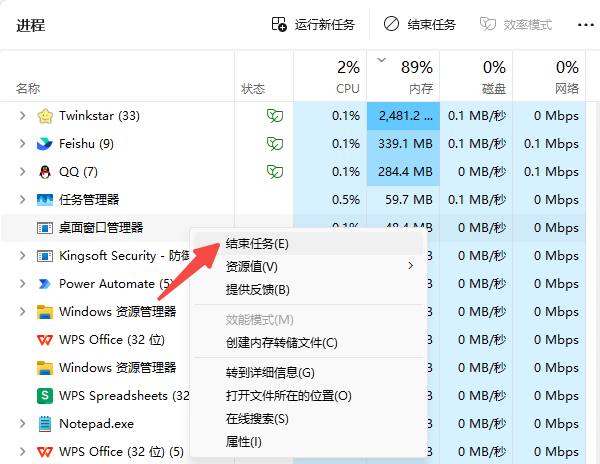Click the Twinkstar star app icon
This screenshot has height=464, width=600.
pyautogui.click(x=45, y=116)
